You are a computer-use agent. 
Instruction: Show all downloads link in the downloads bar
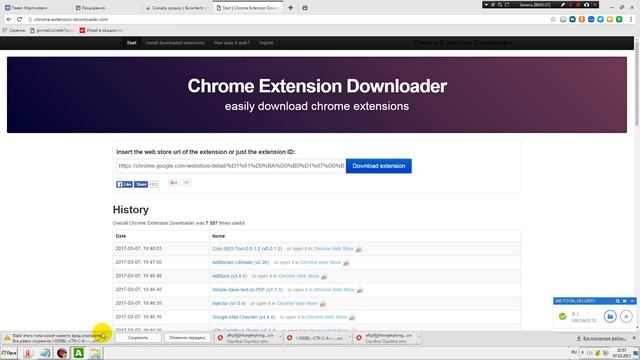[x=601, y=338]
